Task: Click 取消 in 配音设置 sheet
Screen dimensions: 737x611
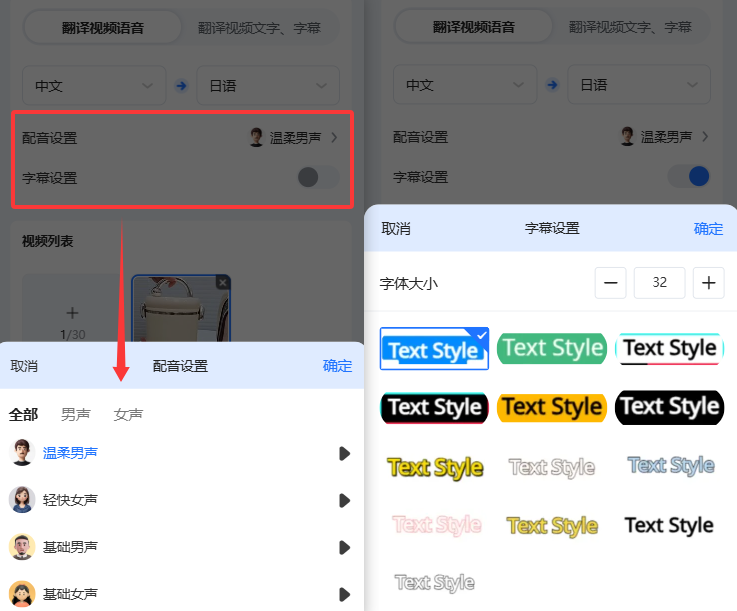Action: point(24,366)
